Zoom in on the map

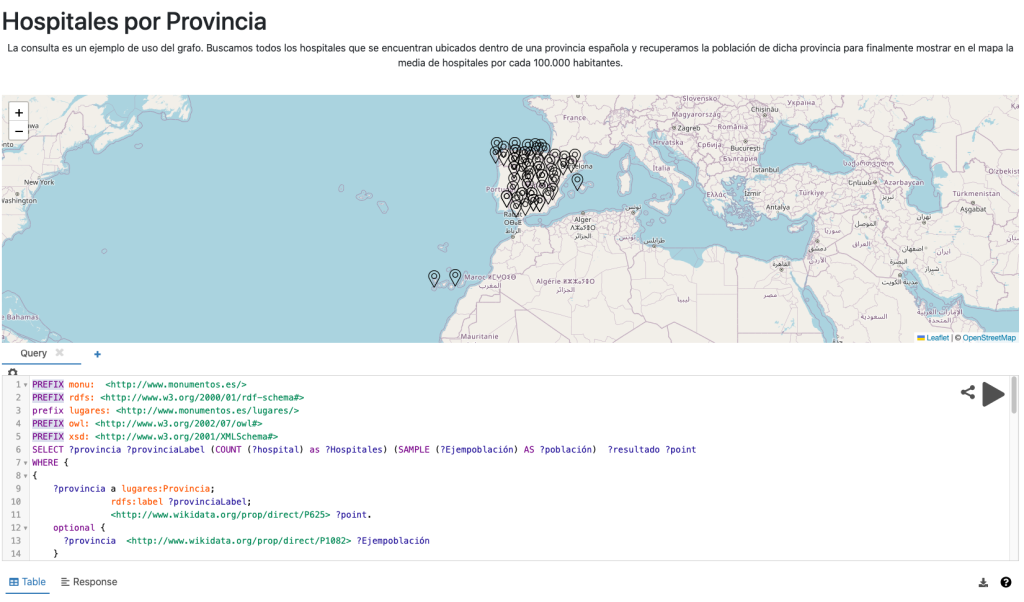[x=18, y=113]
